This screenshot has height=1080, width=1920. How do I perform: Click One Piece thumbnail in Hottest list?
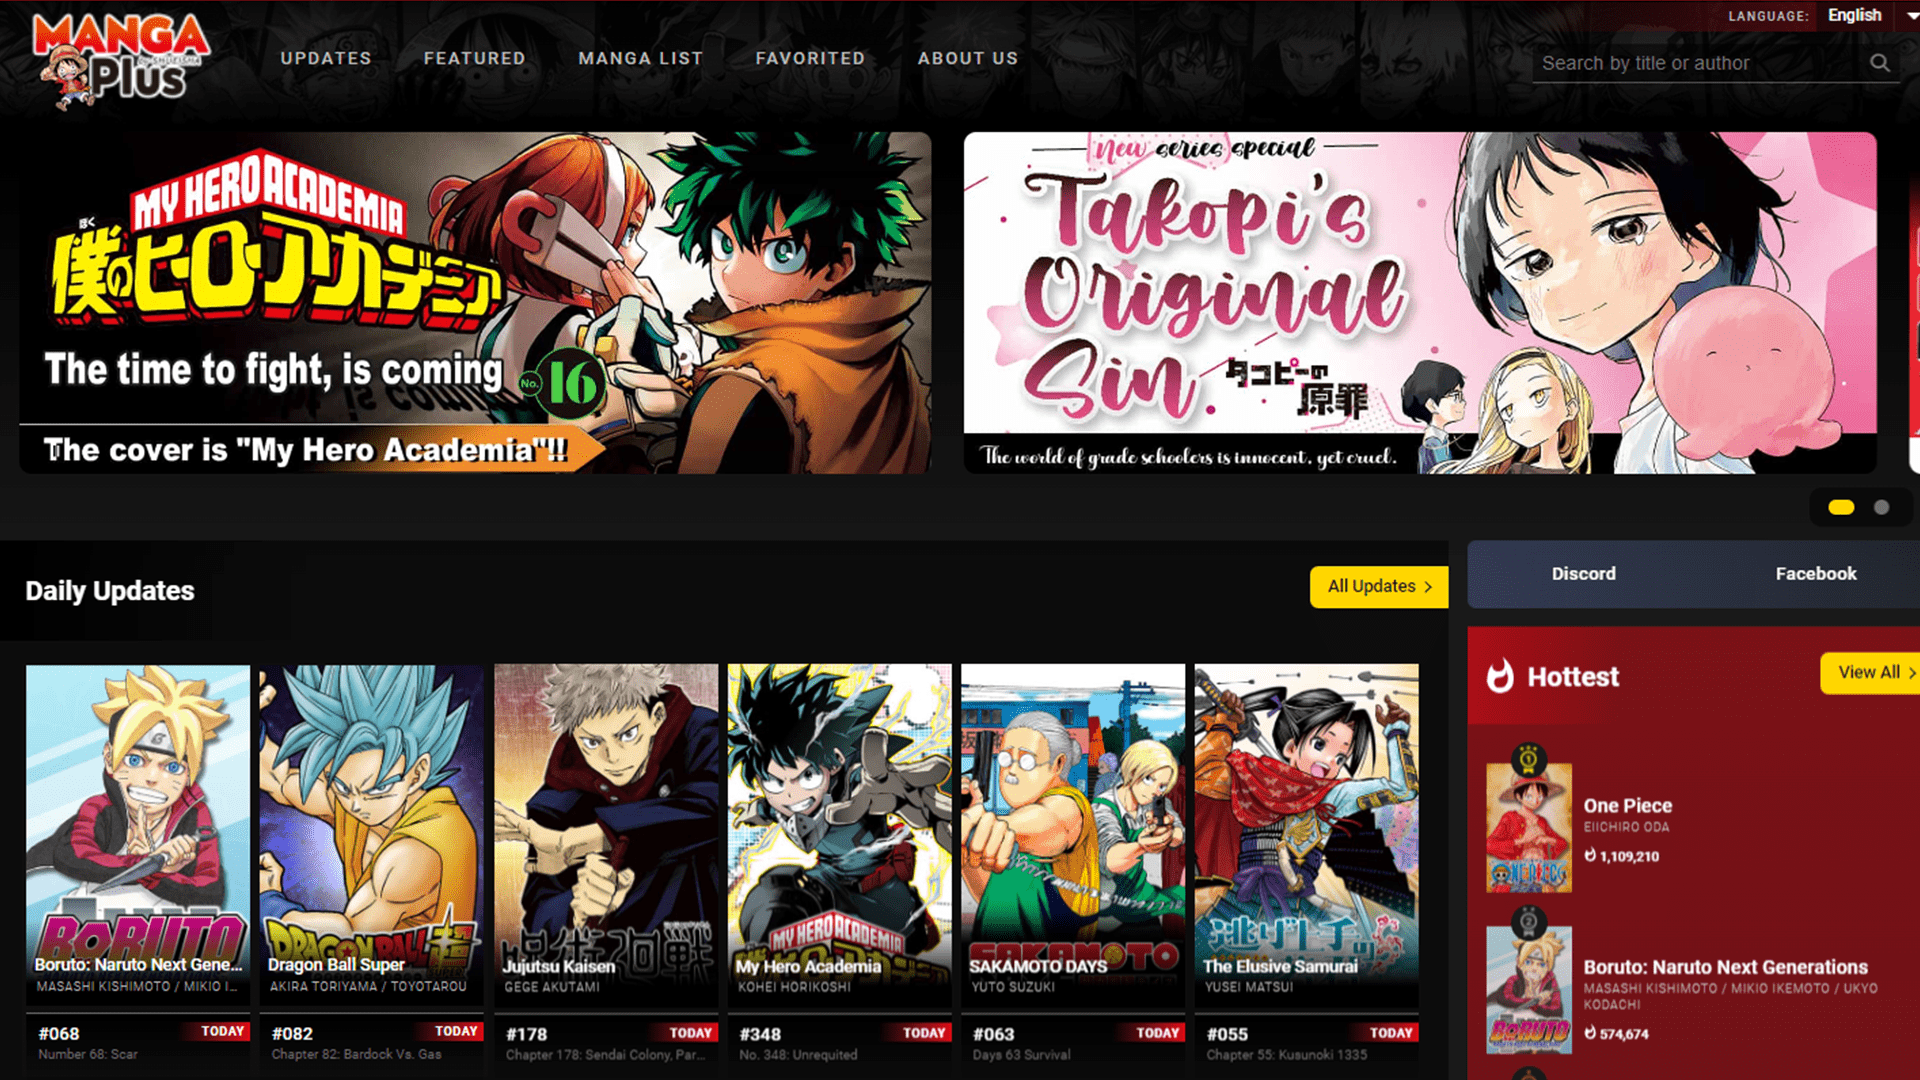pos(1528,828)
